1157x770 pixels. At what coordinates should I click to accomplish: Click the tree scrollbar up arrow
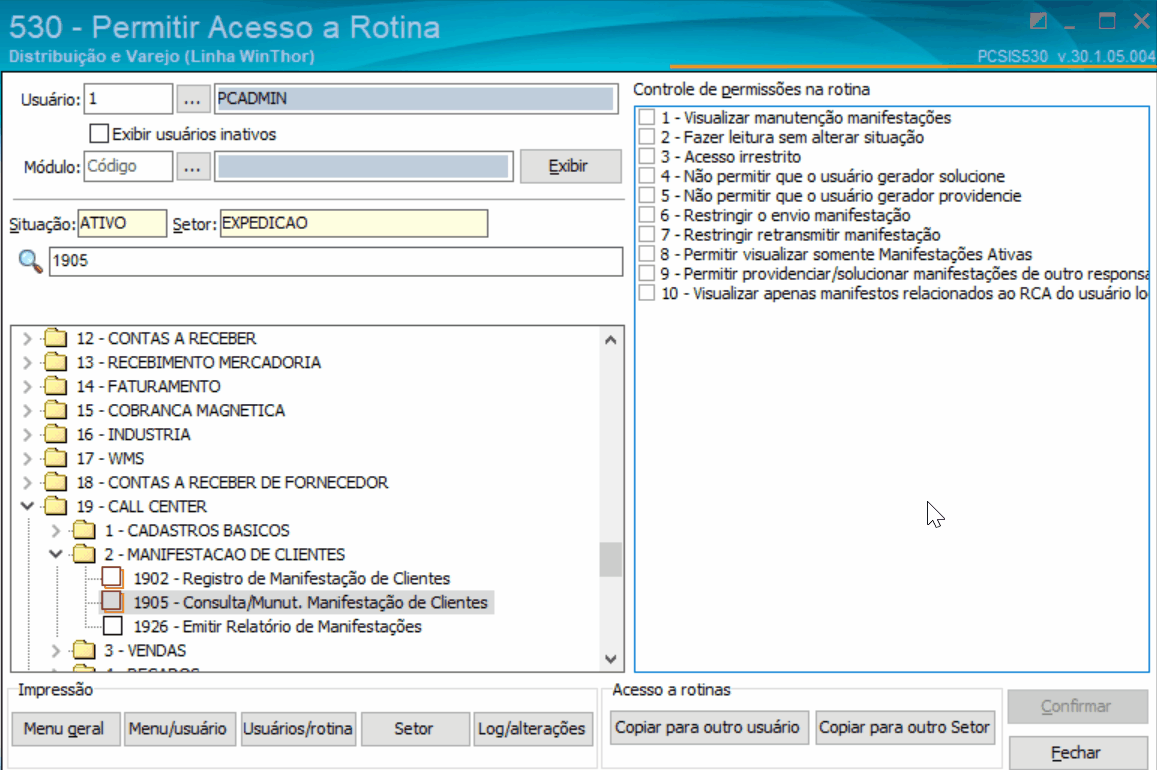pyautogui.click(x=611, y=340)
